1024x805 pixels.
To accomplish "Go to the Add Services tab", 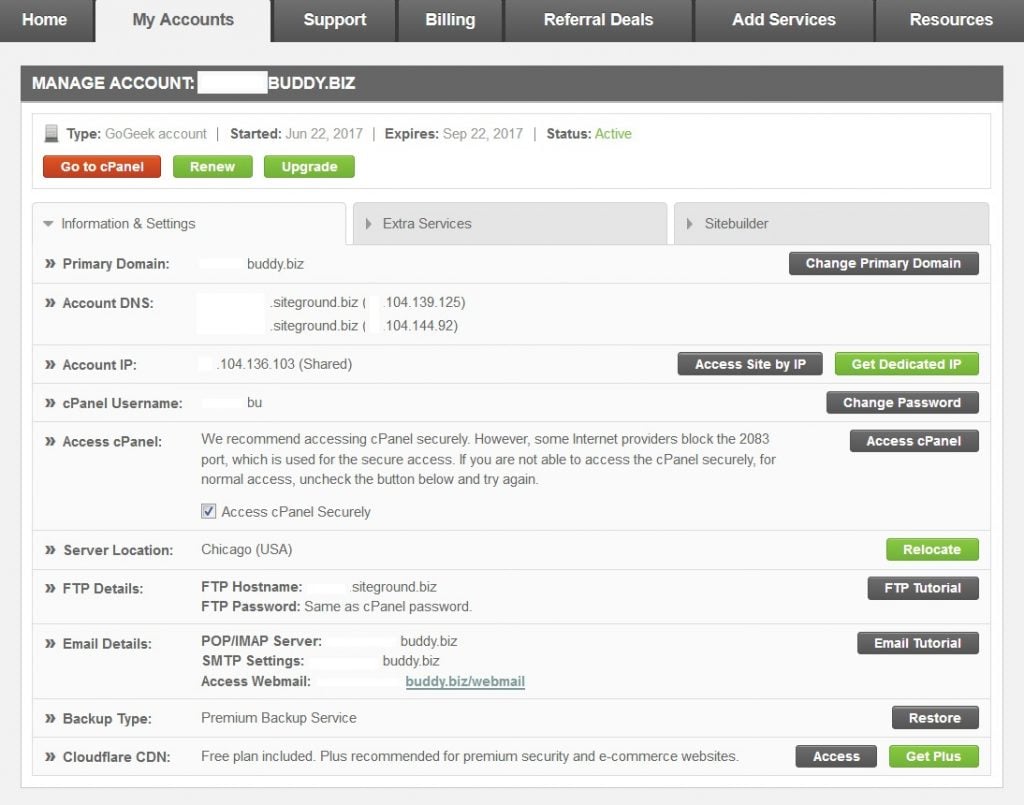I will coord(783,20).
